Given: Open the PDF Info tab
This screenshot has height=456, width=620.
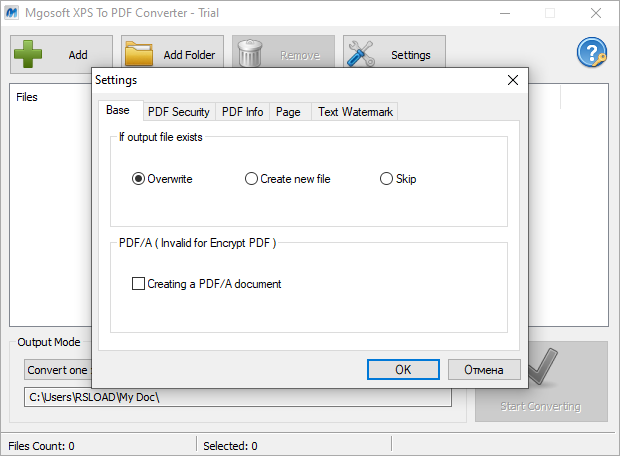Looking at the screenshot, I should pos(242,112).
